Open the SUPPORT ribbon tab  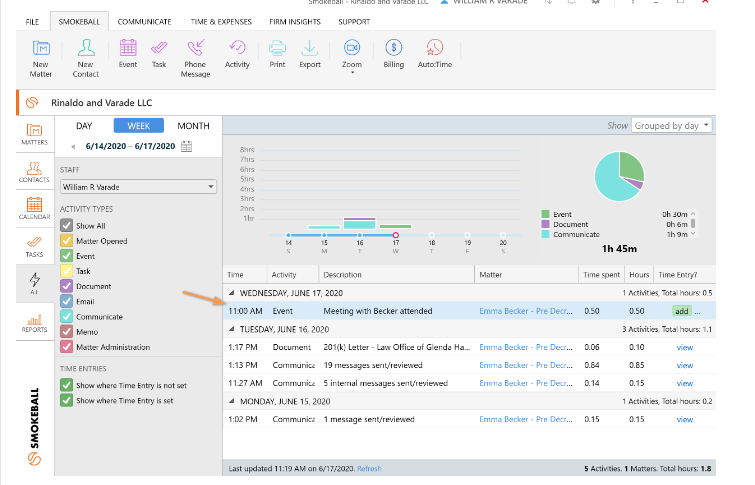click(354, 22)
